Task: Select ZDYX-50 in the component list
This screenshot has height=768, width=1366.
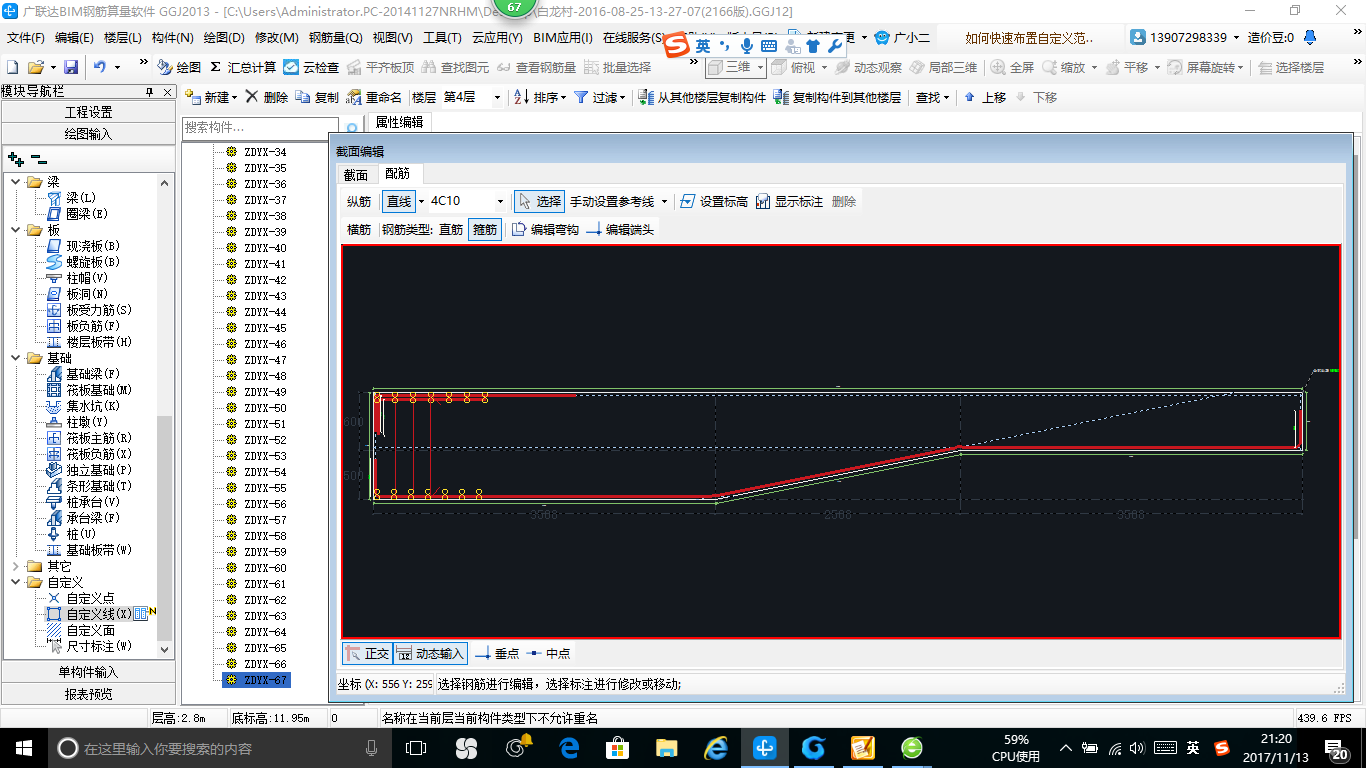Action: click(265, 408)
